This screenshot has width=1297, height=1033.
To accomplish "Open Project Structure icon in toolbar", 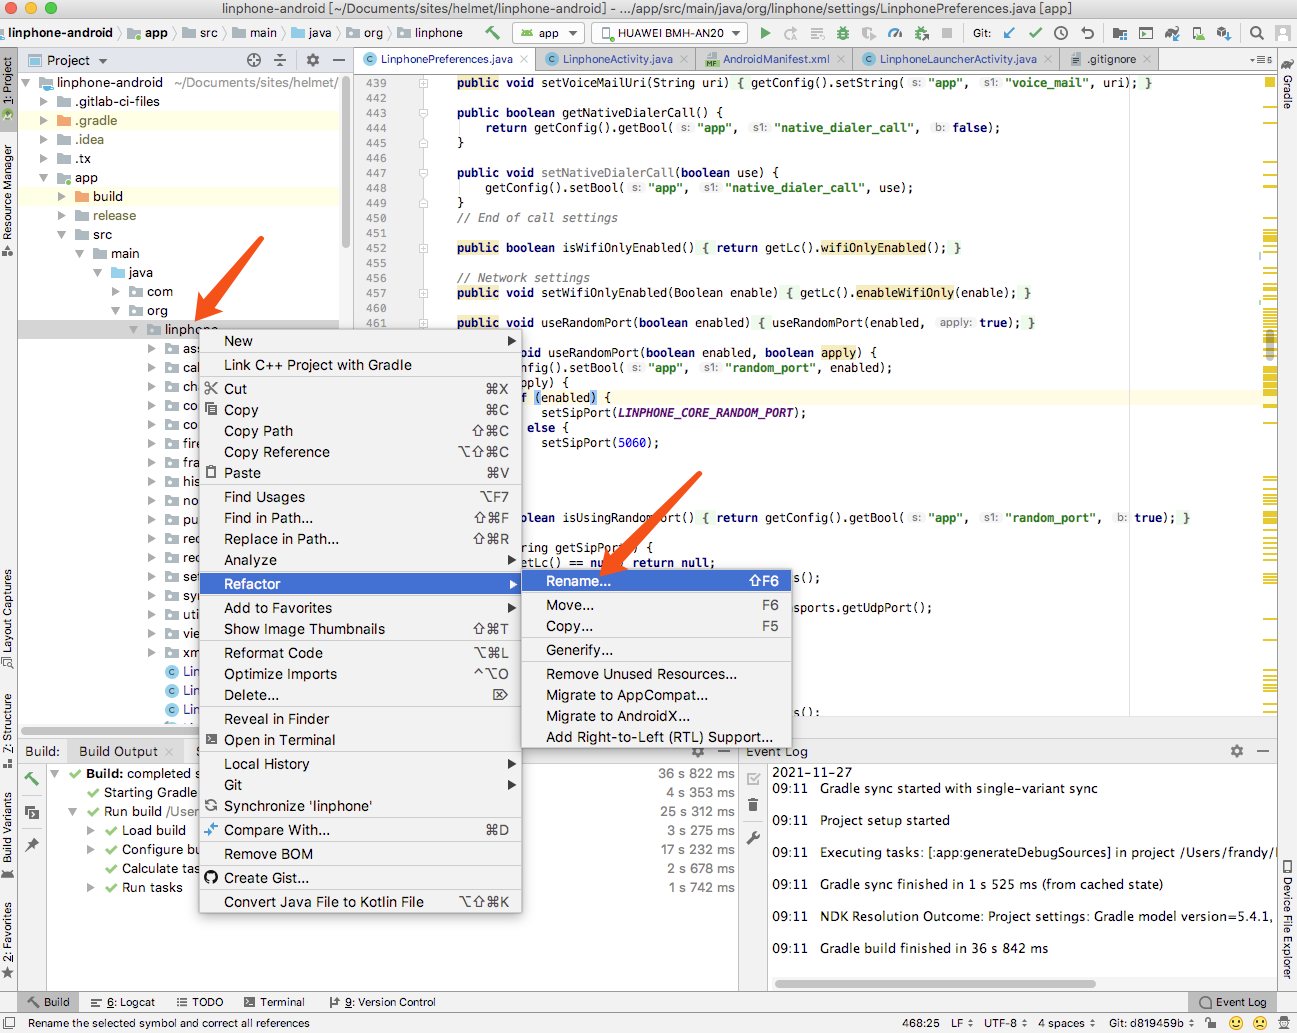I will tap(1120, 33).
